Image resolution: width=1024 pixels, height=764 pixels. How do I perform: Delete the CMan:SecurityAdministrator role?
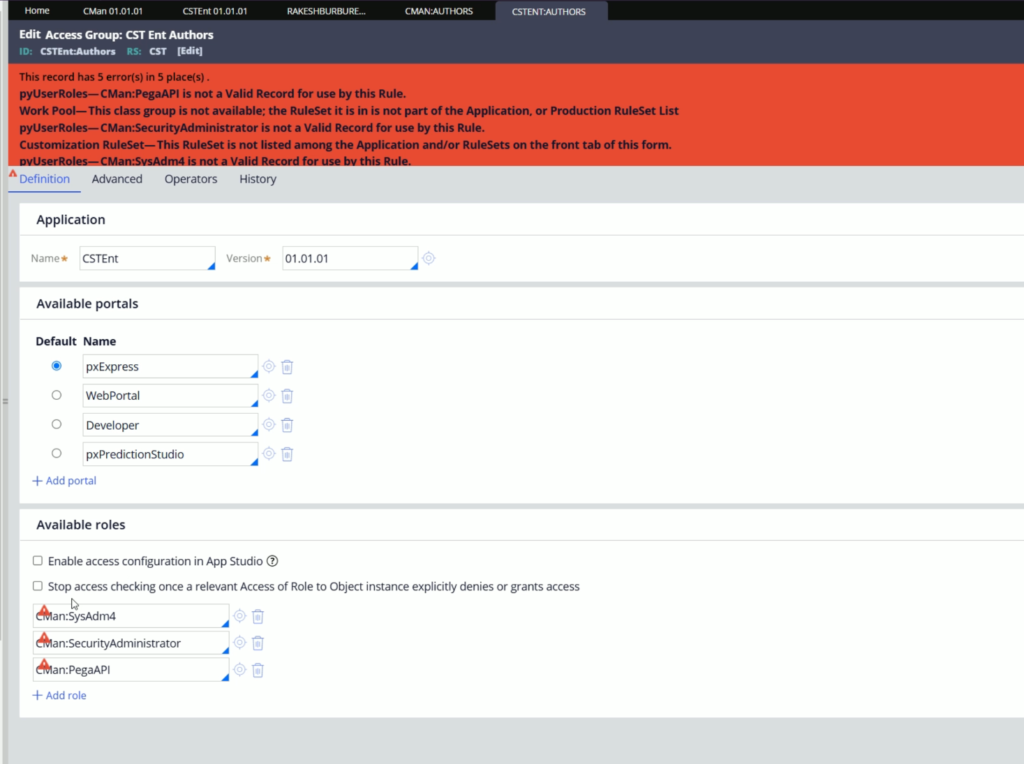[x=258, y=643]
